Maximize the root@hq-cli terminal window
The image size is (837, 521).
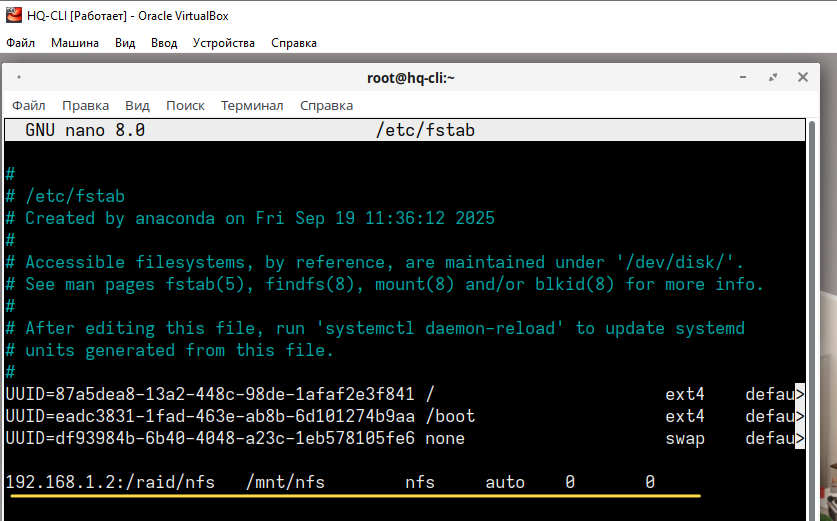772,77
